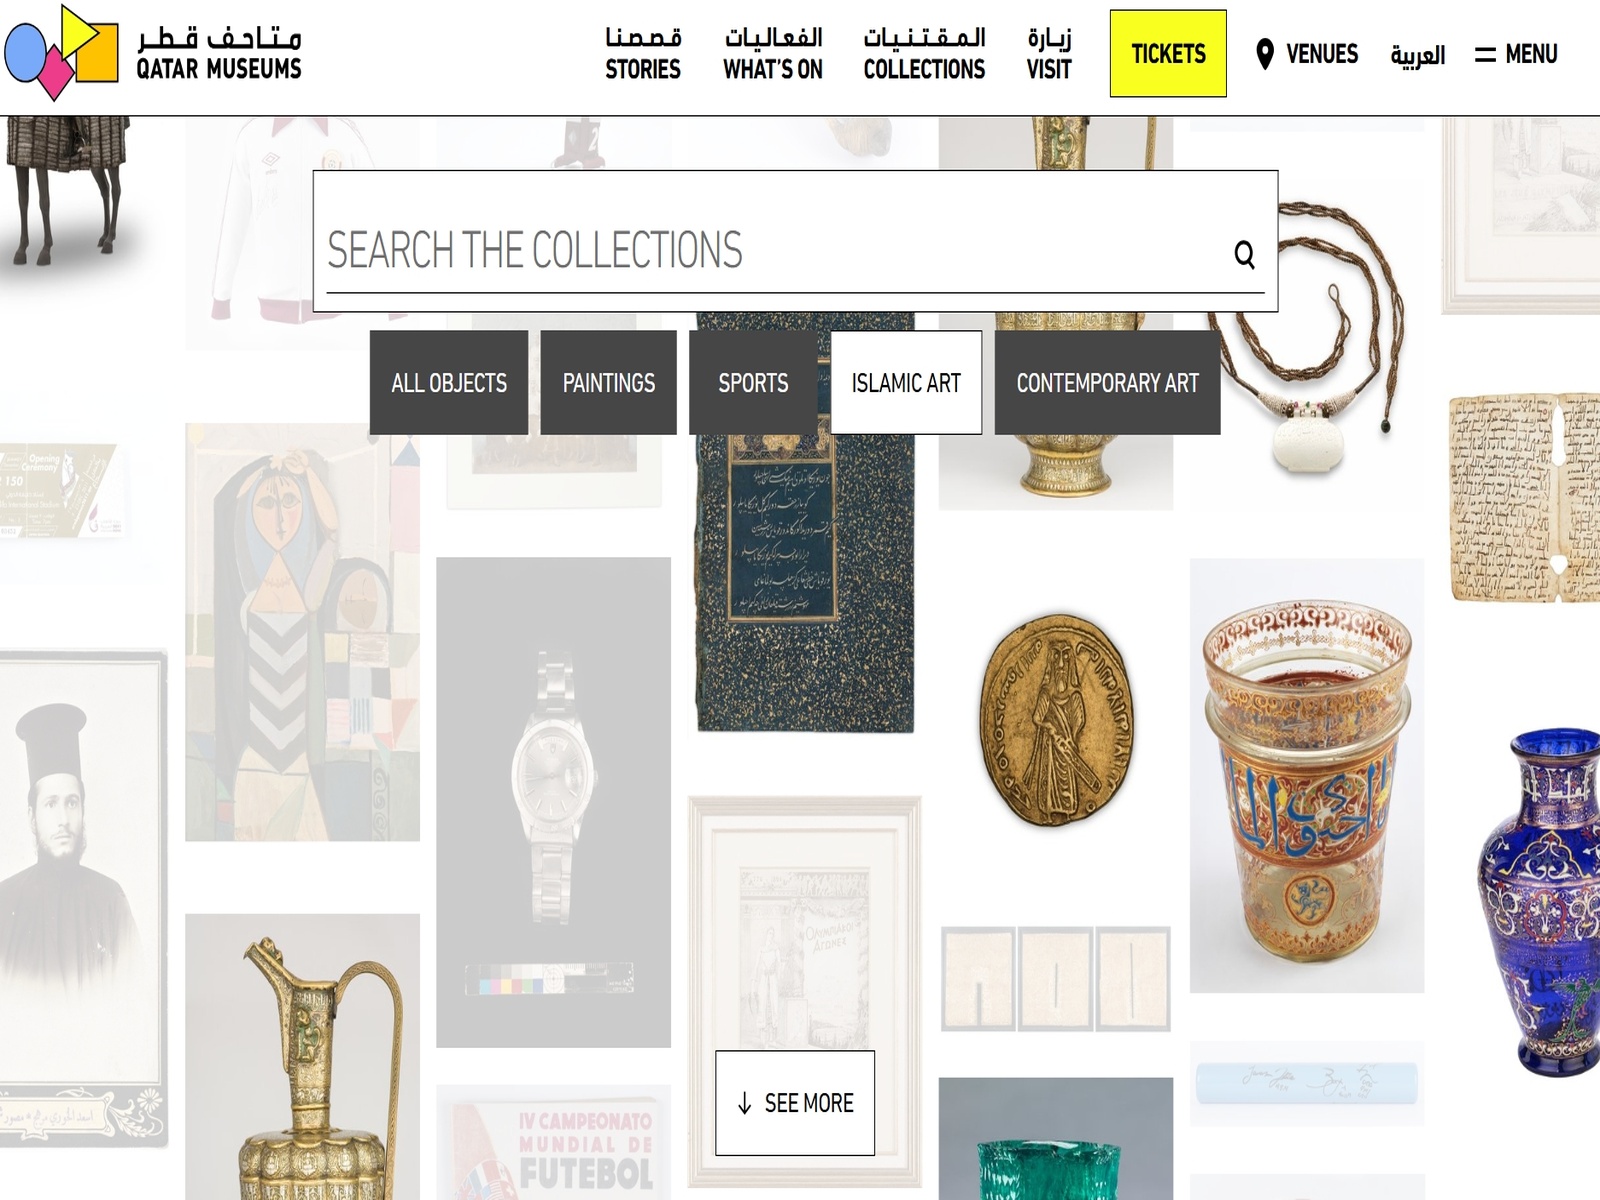Select the Islamic Art filter
Image resolution: width=1600 pixels, height=1200 pixels.
906,382
